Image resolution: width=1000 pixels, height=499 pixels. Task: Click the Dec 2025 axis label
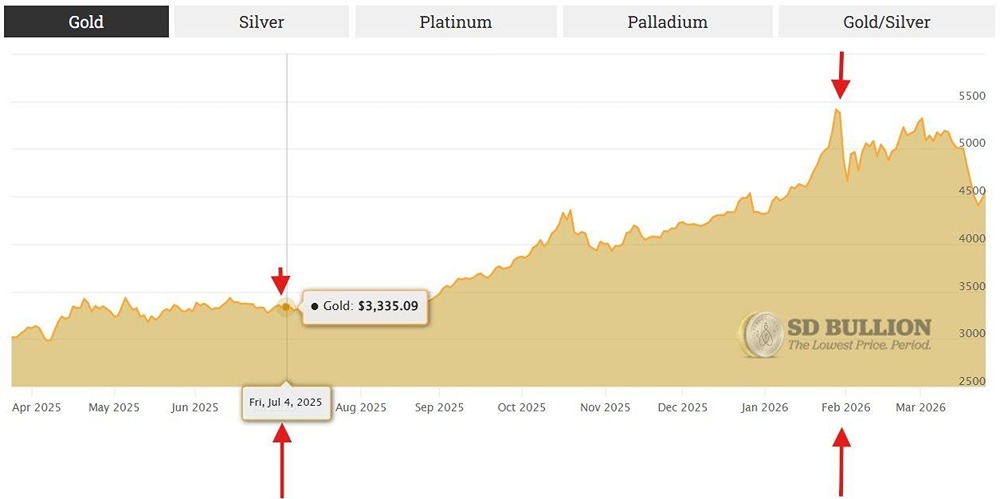click(x=685, y=407)
